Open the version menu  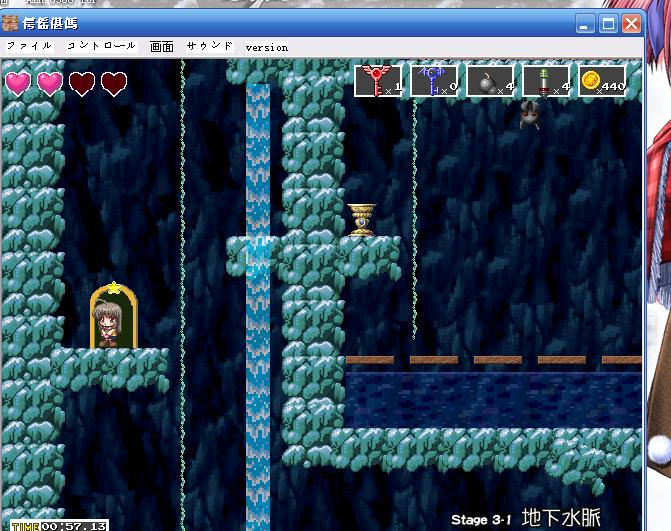[x=267, y=47]
